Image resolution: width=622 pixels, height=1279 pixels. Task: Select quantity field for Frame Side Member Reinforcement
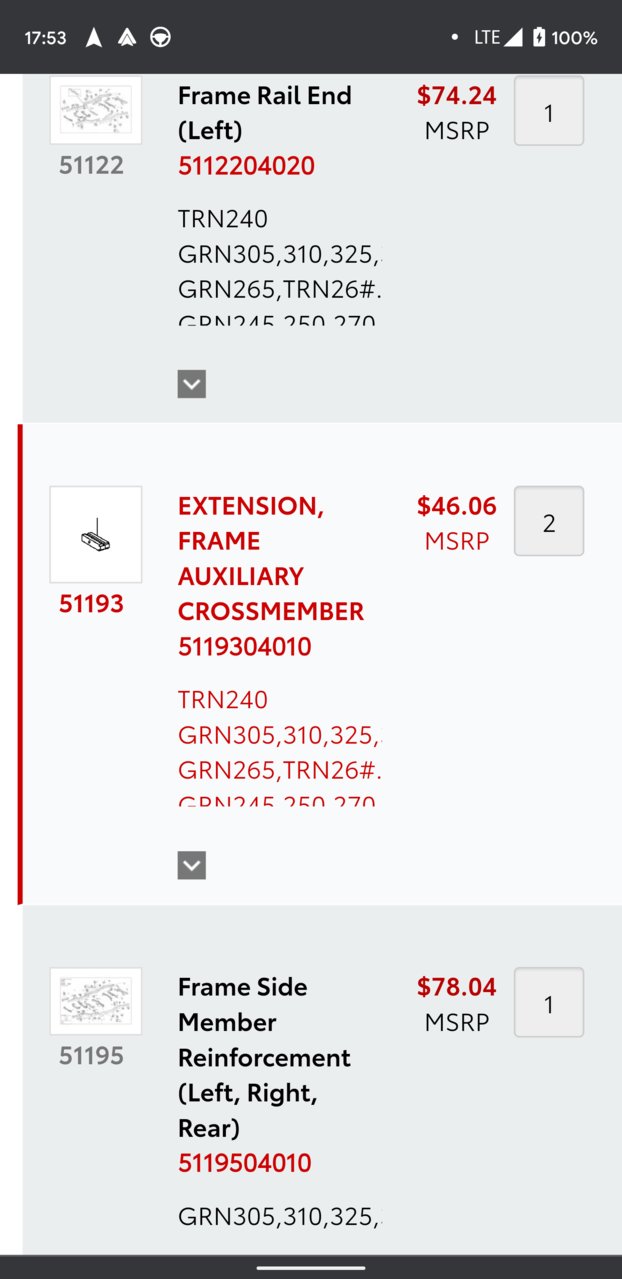pos(549,1002)
